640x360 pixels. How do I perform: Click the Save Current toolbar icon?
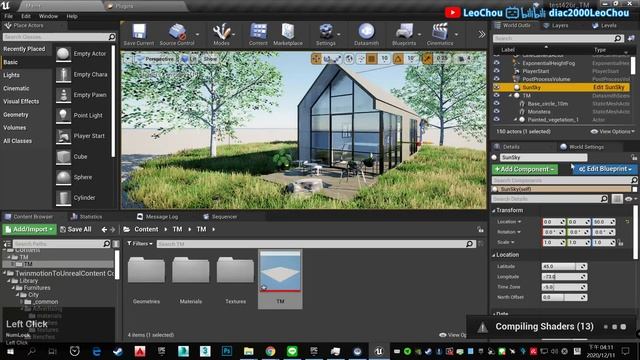(139, 31)
